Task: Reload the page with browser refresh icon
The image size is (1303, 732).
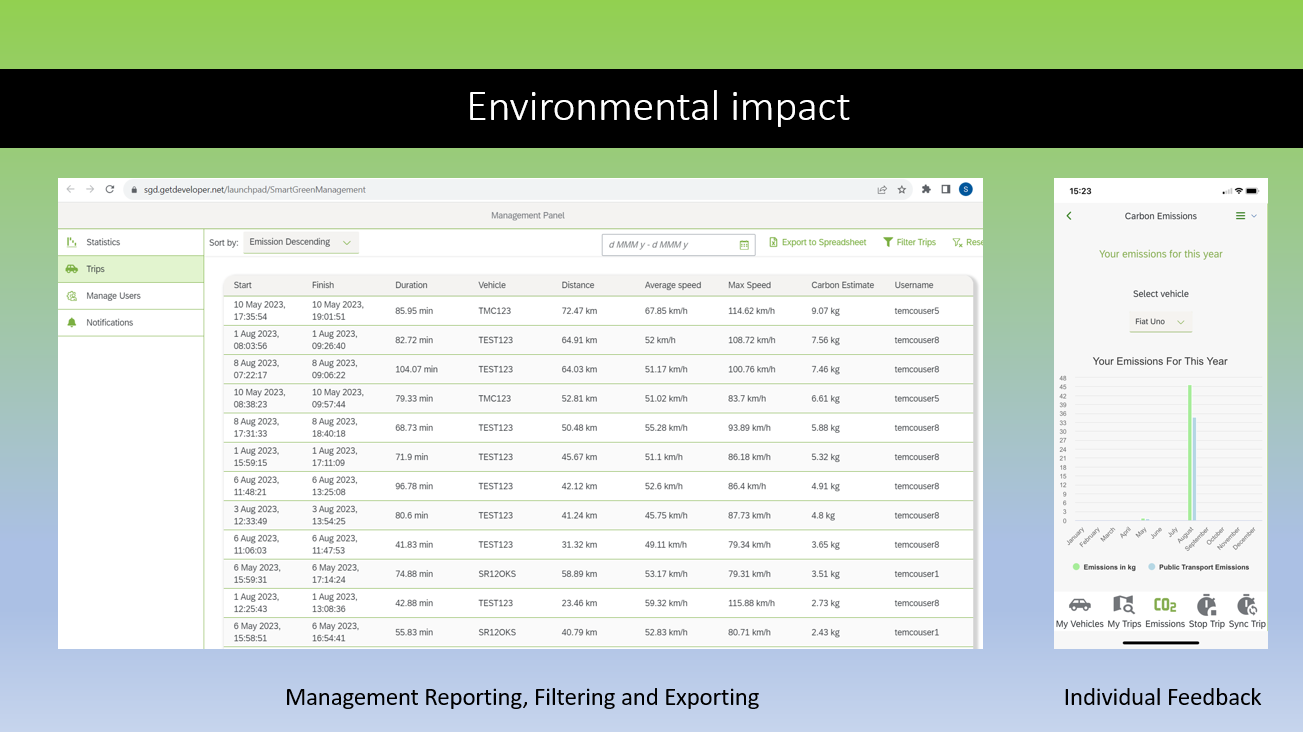Action: [x=109, y=189]
